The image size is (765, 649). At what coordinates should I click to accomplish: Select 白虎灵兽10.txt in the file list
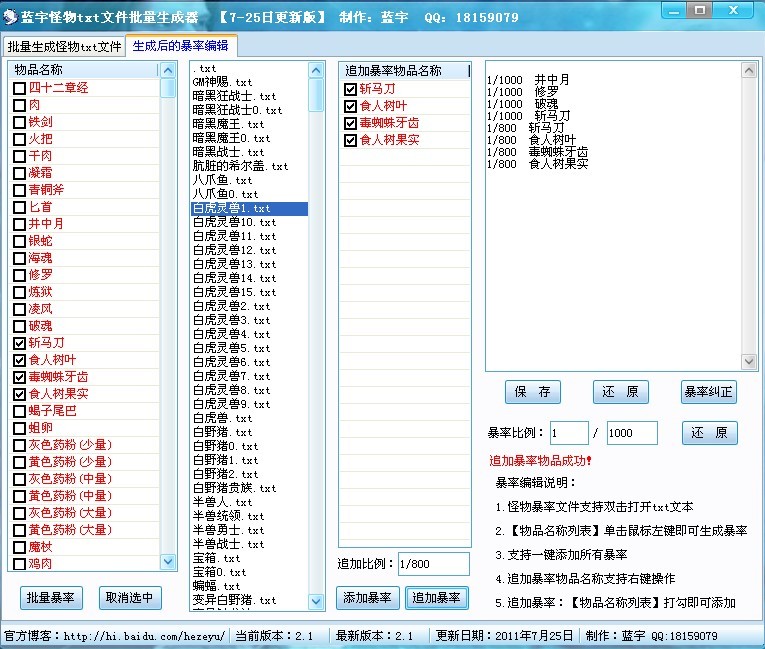tap(233, 222)
